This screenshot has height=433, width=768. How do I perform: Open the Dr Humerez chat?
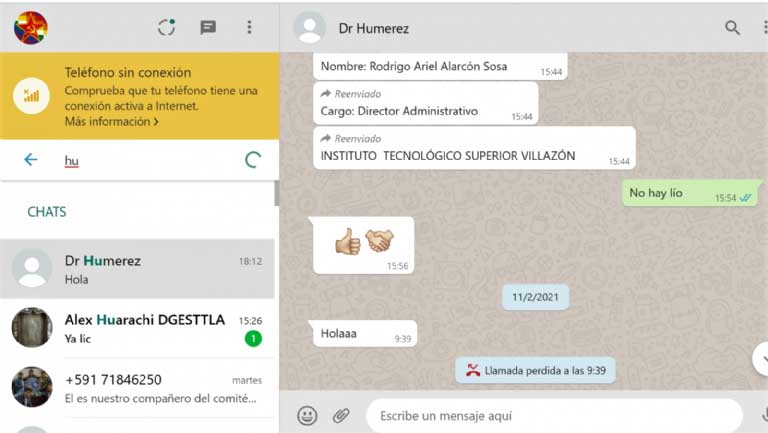pos(138,268)
